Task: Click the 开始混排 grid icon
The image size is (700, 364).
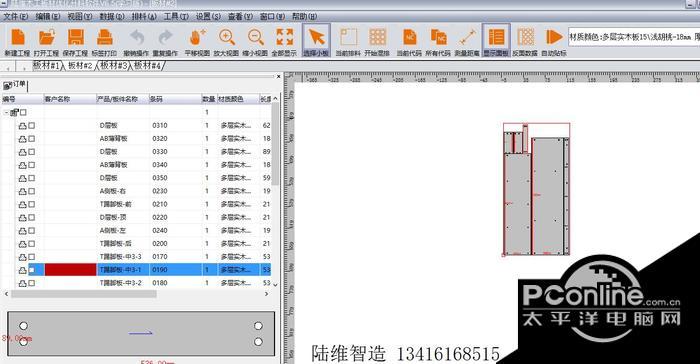Action: click(377, 38)
